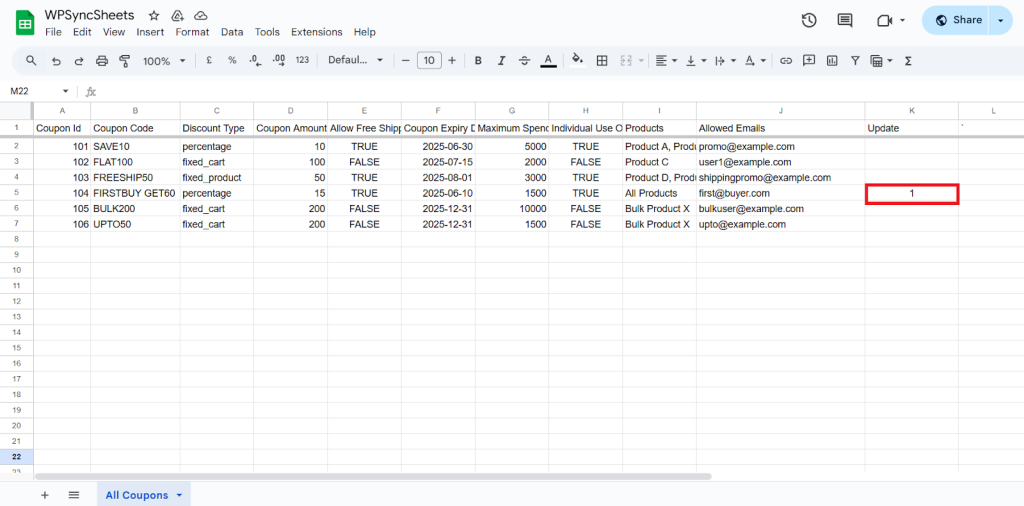Viewport: 1024px width, 506px height.
Task: Create a filter
Action: [x=855, y=61]
